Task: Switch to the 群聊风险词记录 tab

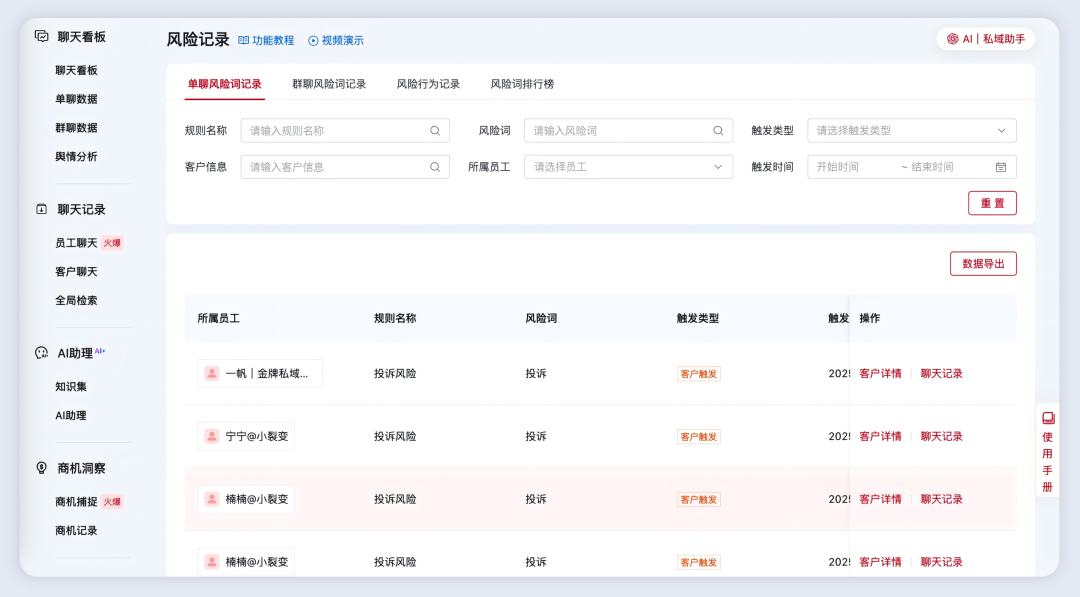Action: pos(328,84)
